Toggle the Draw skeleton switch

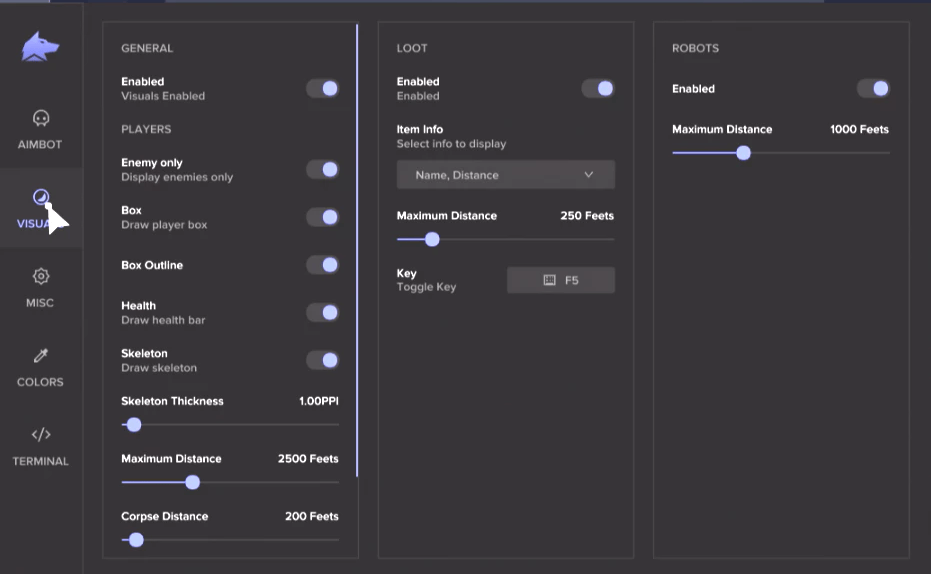click(x=323, y=360)
